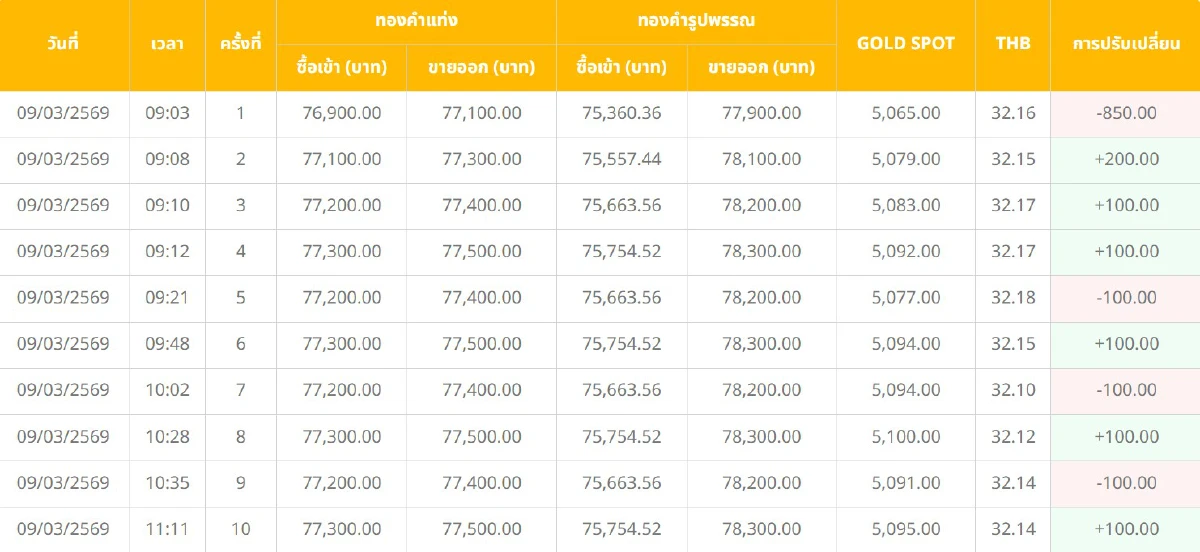The image size is (1200, 552).
Task: Click the 75,360.36 buy price cell
Action: click(x=621, y=113)
